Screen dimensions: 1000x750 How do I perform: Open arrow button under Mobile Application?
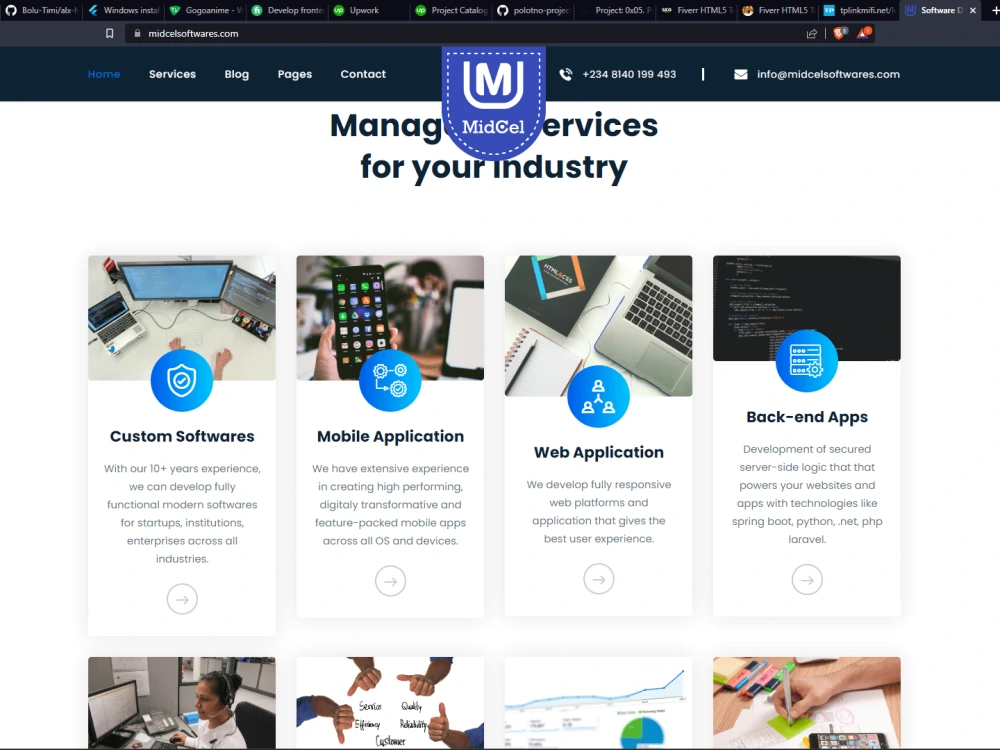[x=390, y=581]
